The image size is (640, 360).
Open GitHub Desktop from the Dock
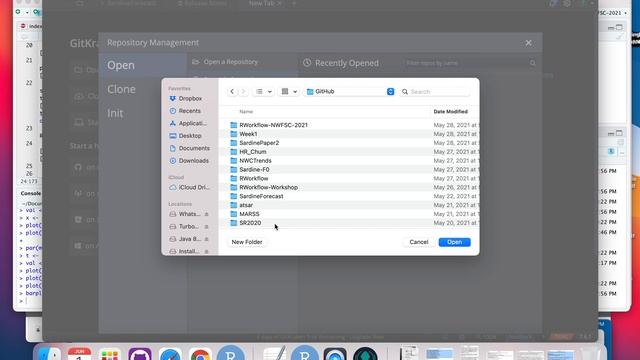[x=140, y=354]
